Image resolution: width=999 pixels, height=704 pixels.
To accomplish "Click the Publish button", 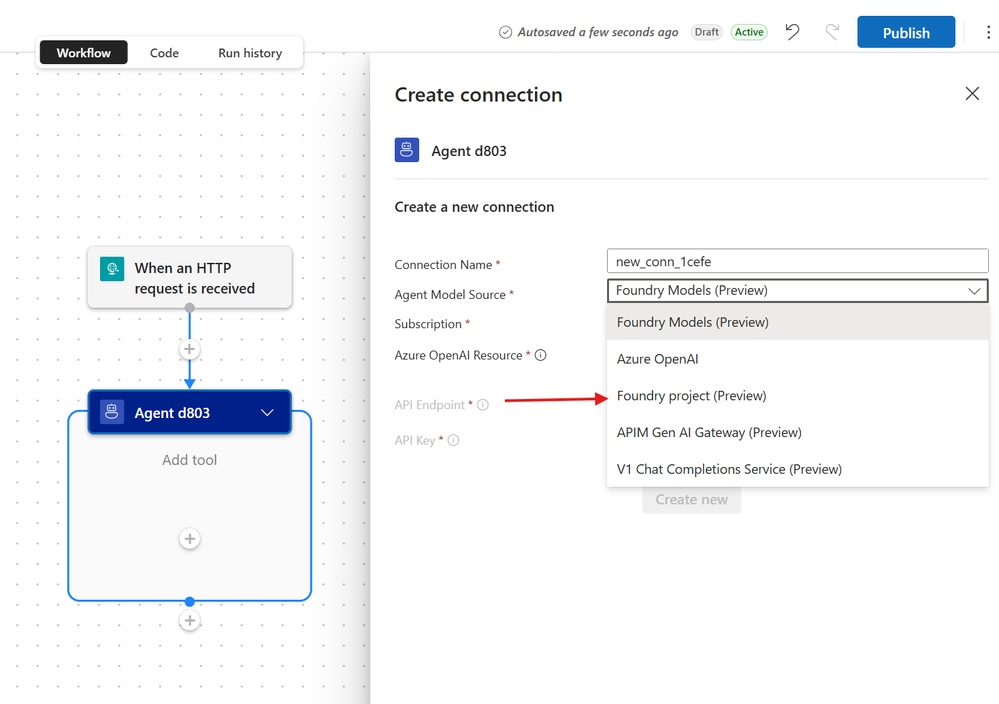I will coord(905,32).
